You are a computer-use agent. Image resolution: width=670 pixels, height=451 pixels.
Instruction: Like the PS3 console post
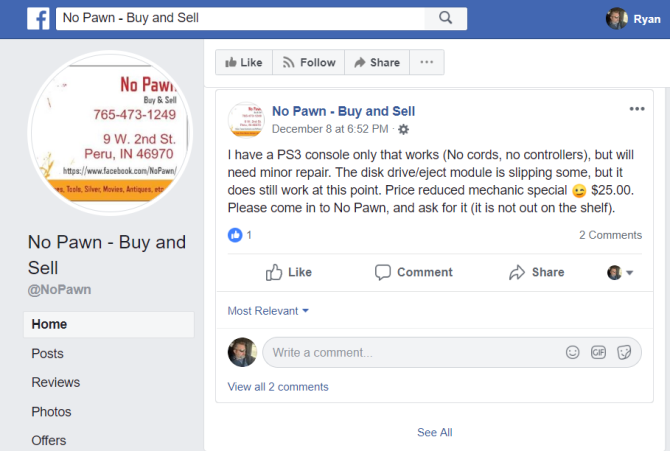(x=289, y=272)
